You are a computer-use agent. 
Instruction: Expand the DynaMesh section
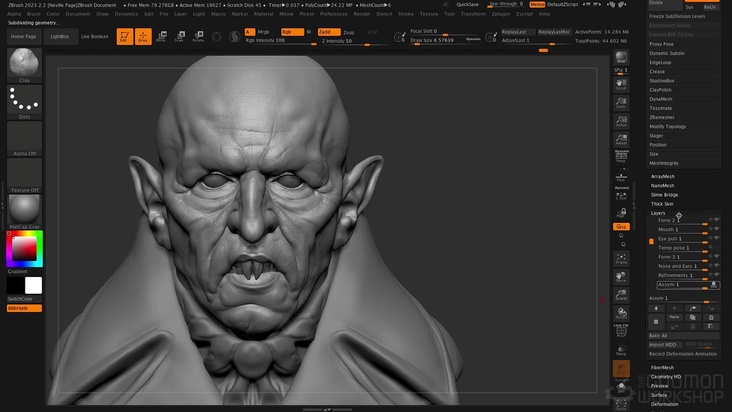pyautogui.click(x=661, y=99)
